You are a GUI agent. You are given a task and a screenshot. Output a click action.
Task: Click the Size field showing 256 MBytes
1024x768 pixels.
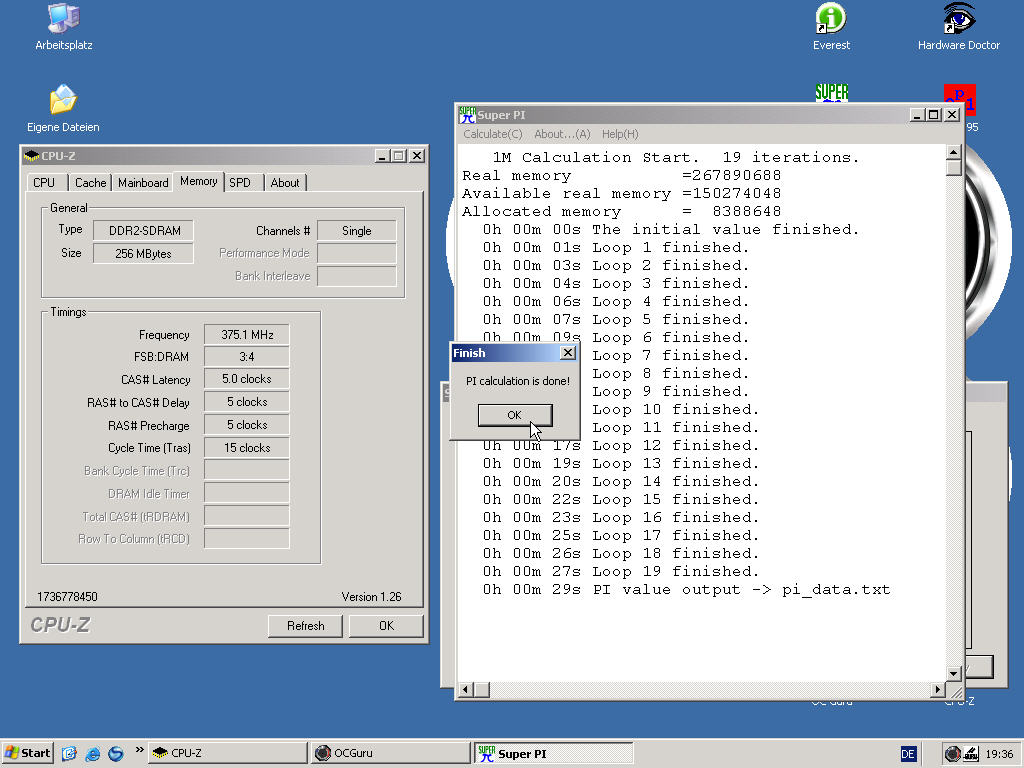click(144, 253)
